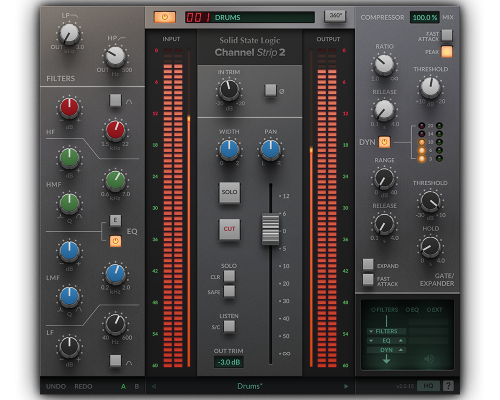500x400 pixels.
Task: Click the 001 track number display
Action: pyautogui.click(x=198, y=17)
